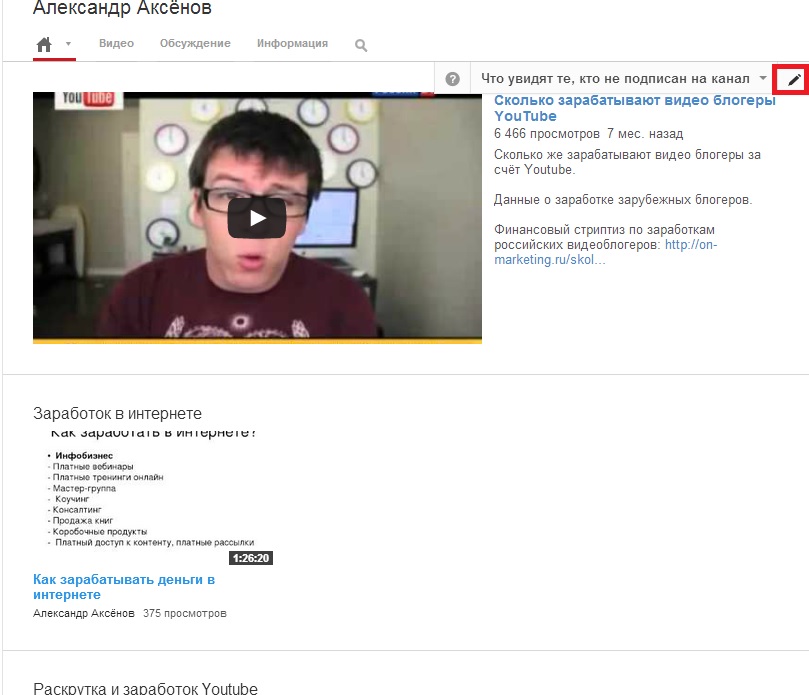Search the channel with magnifier icon
This screenshot has width=809, height=695.
[x=361, y=45]
